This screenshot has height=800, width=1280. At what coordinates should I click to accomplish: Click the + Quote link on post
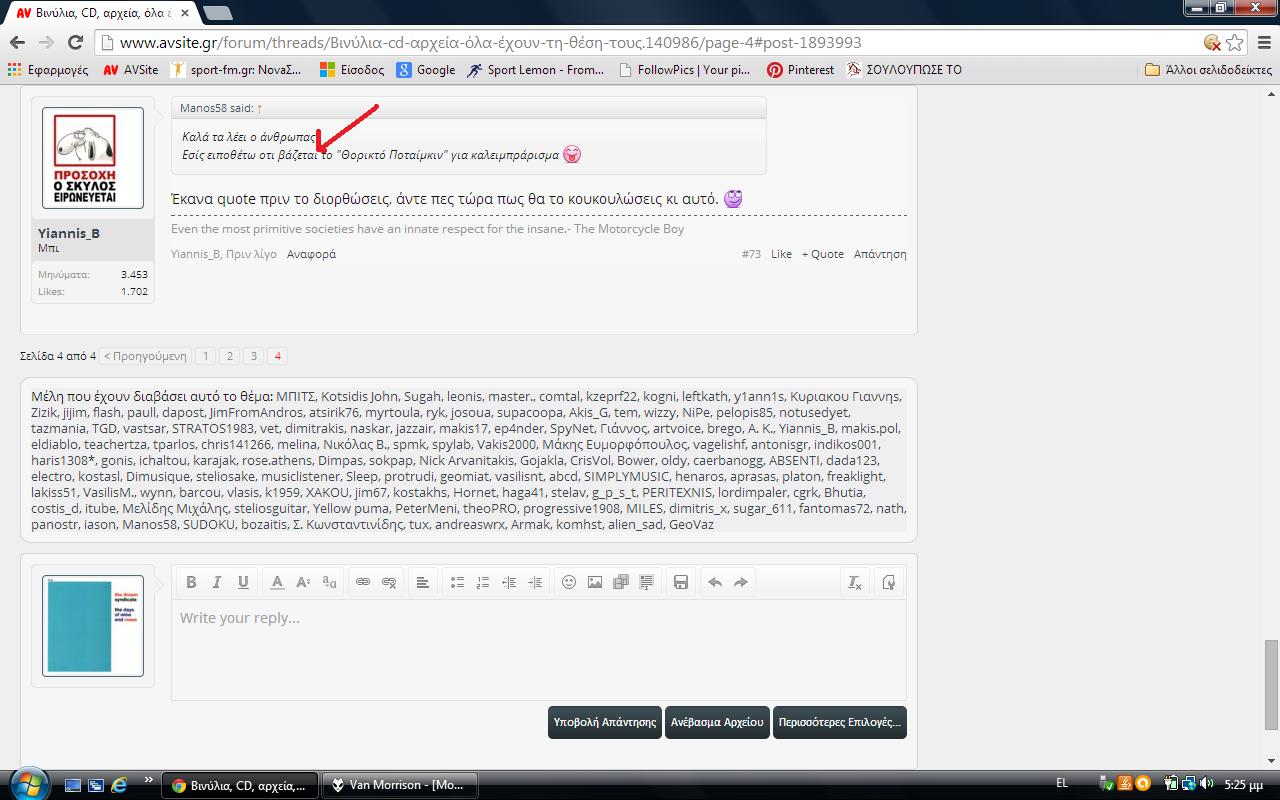(x=822, y=254)
